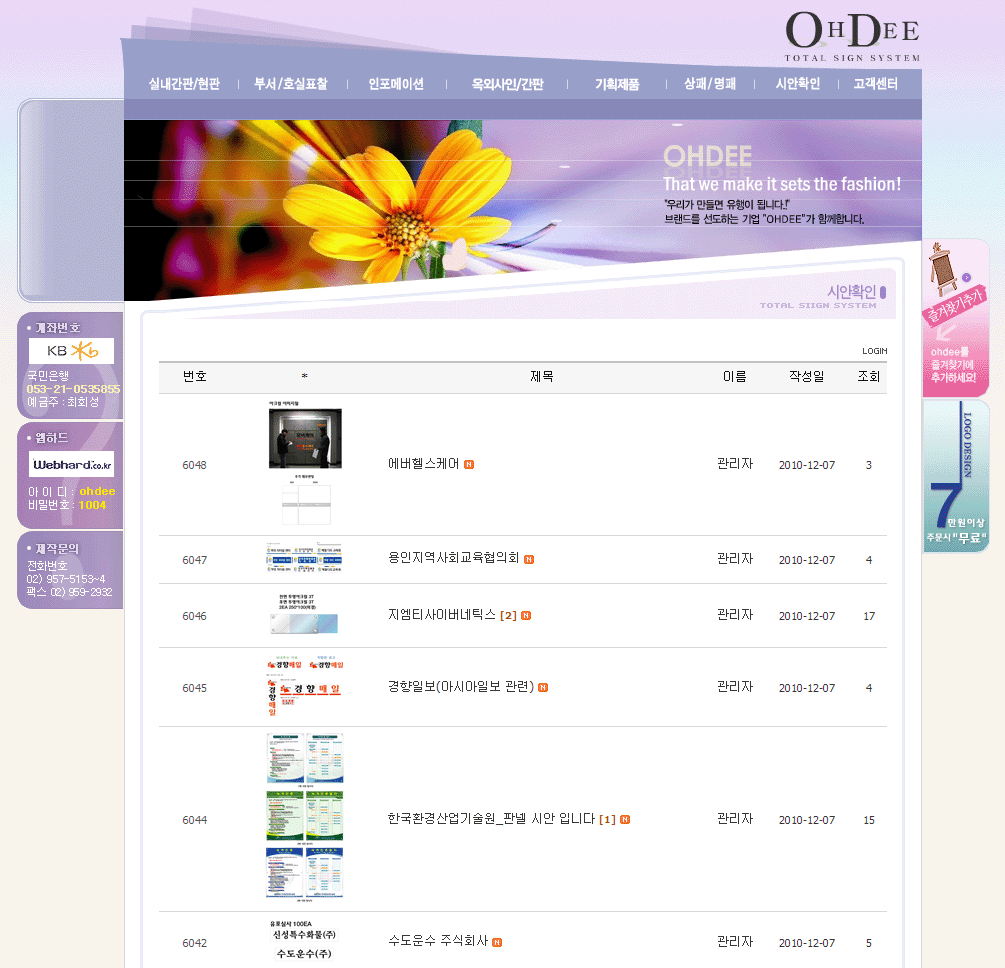Click the N icon beside 경향일보 post

(543, 687)
